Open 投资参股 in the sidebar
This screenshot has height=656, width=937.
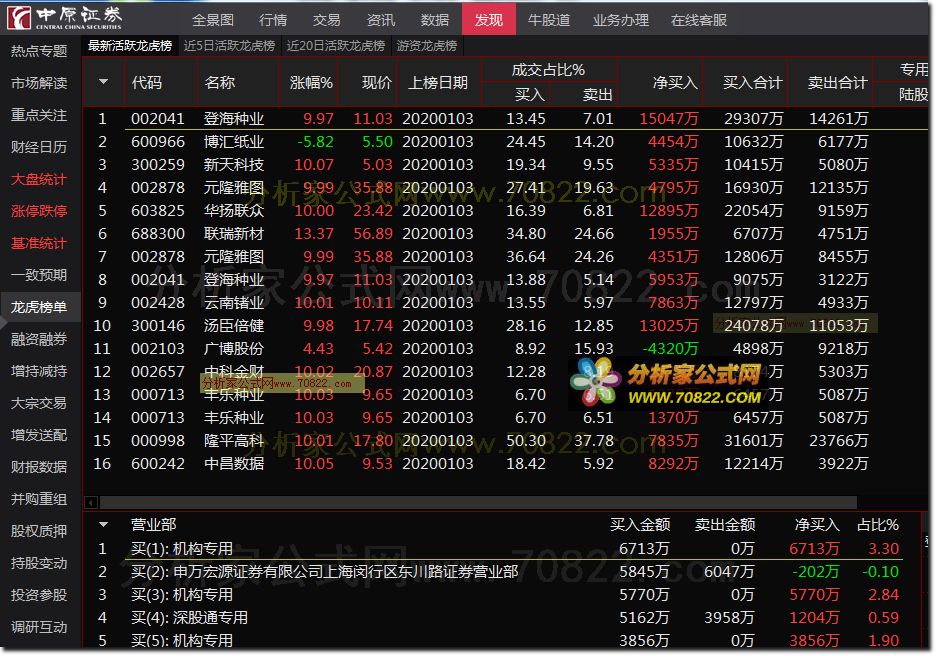[x=39, y=595]
